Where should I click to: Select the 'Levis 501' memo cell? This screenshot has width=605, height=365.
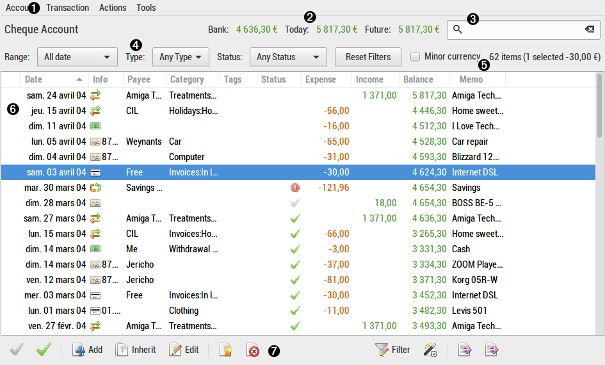pyautogui.click(x=469, y=311)
